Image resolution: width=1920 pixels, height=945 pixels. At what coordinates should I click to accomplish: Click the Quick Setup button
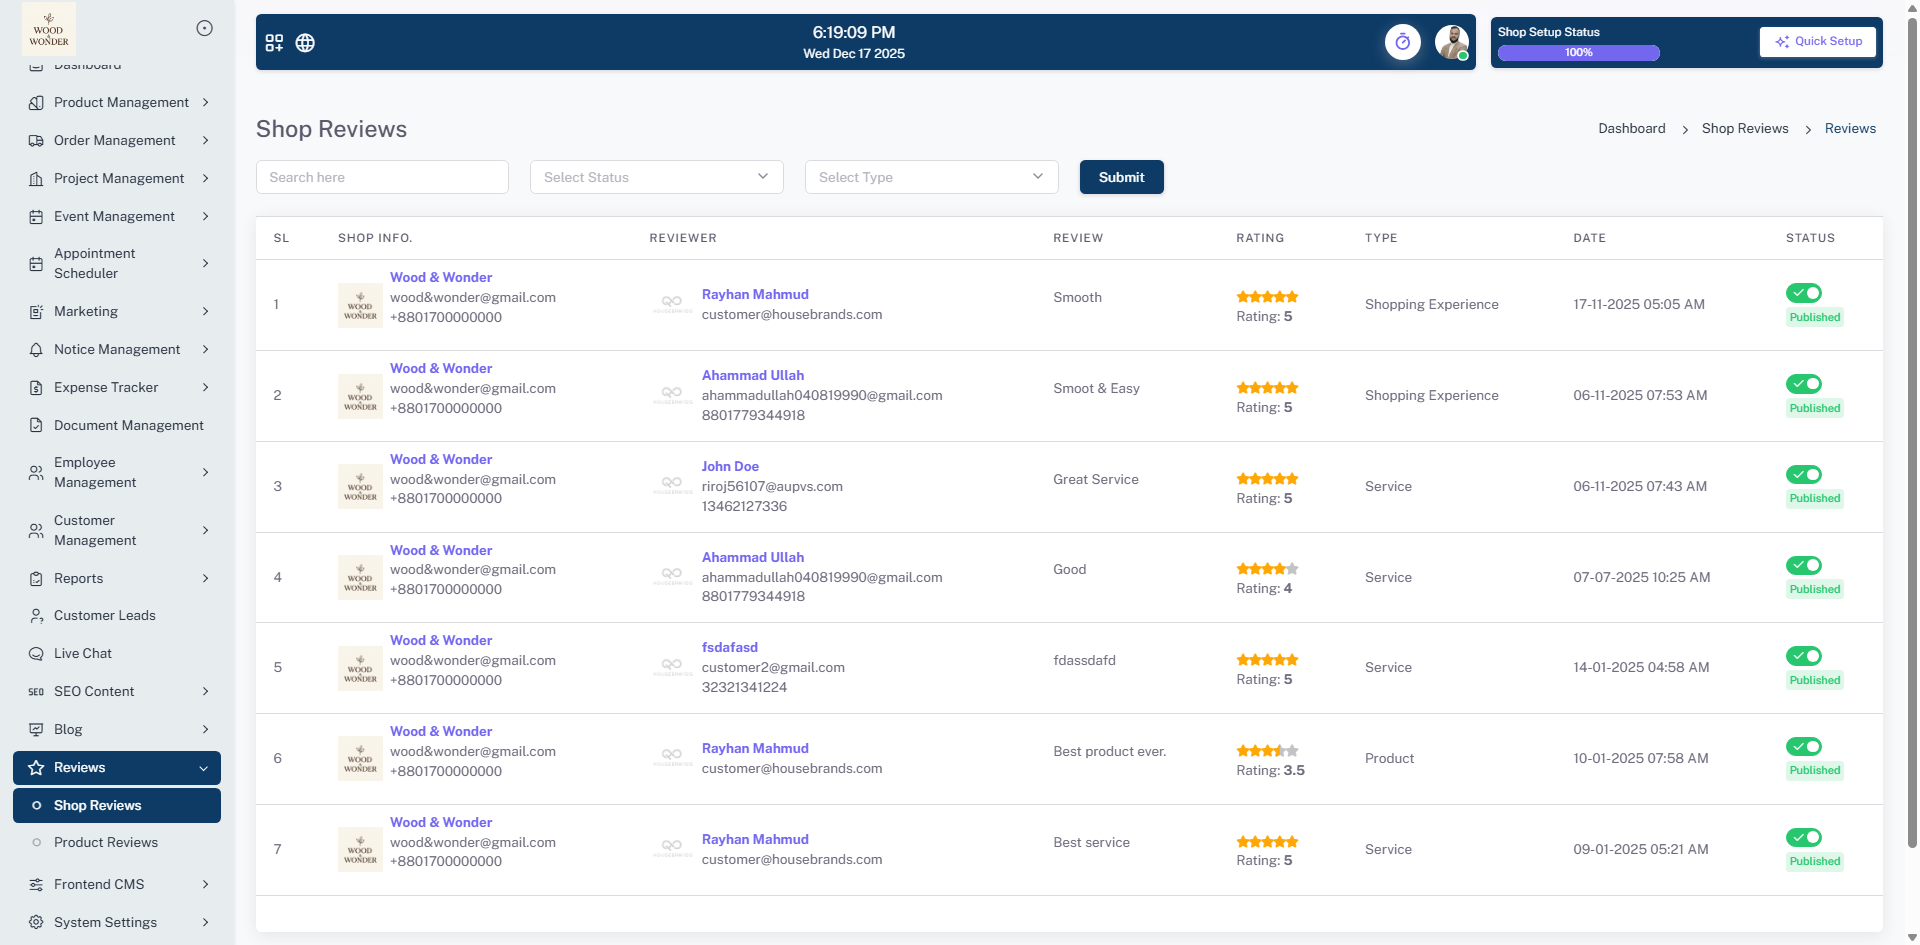coord(1817,42)
